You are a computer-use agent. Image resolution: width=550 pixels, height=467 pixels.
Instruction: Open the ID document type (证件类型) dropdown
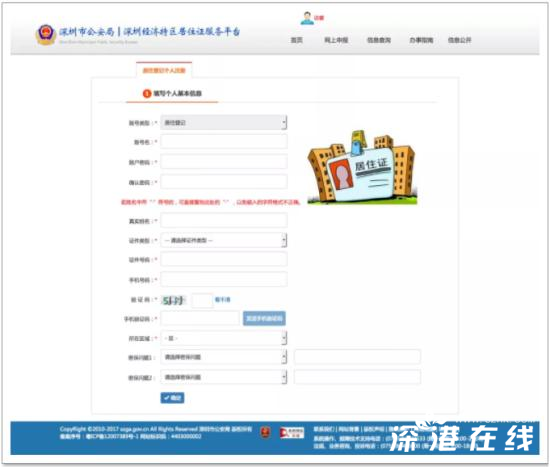click(224, 240)
